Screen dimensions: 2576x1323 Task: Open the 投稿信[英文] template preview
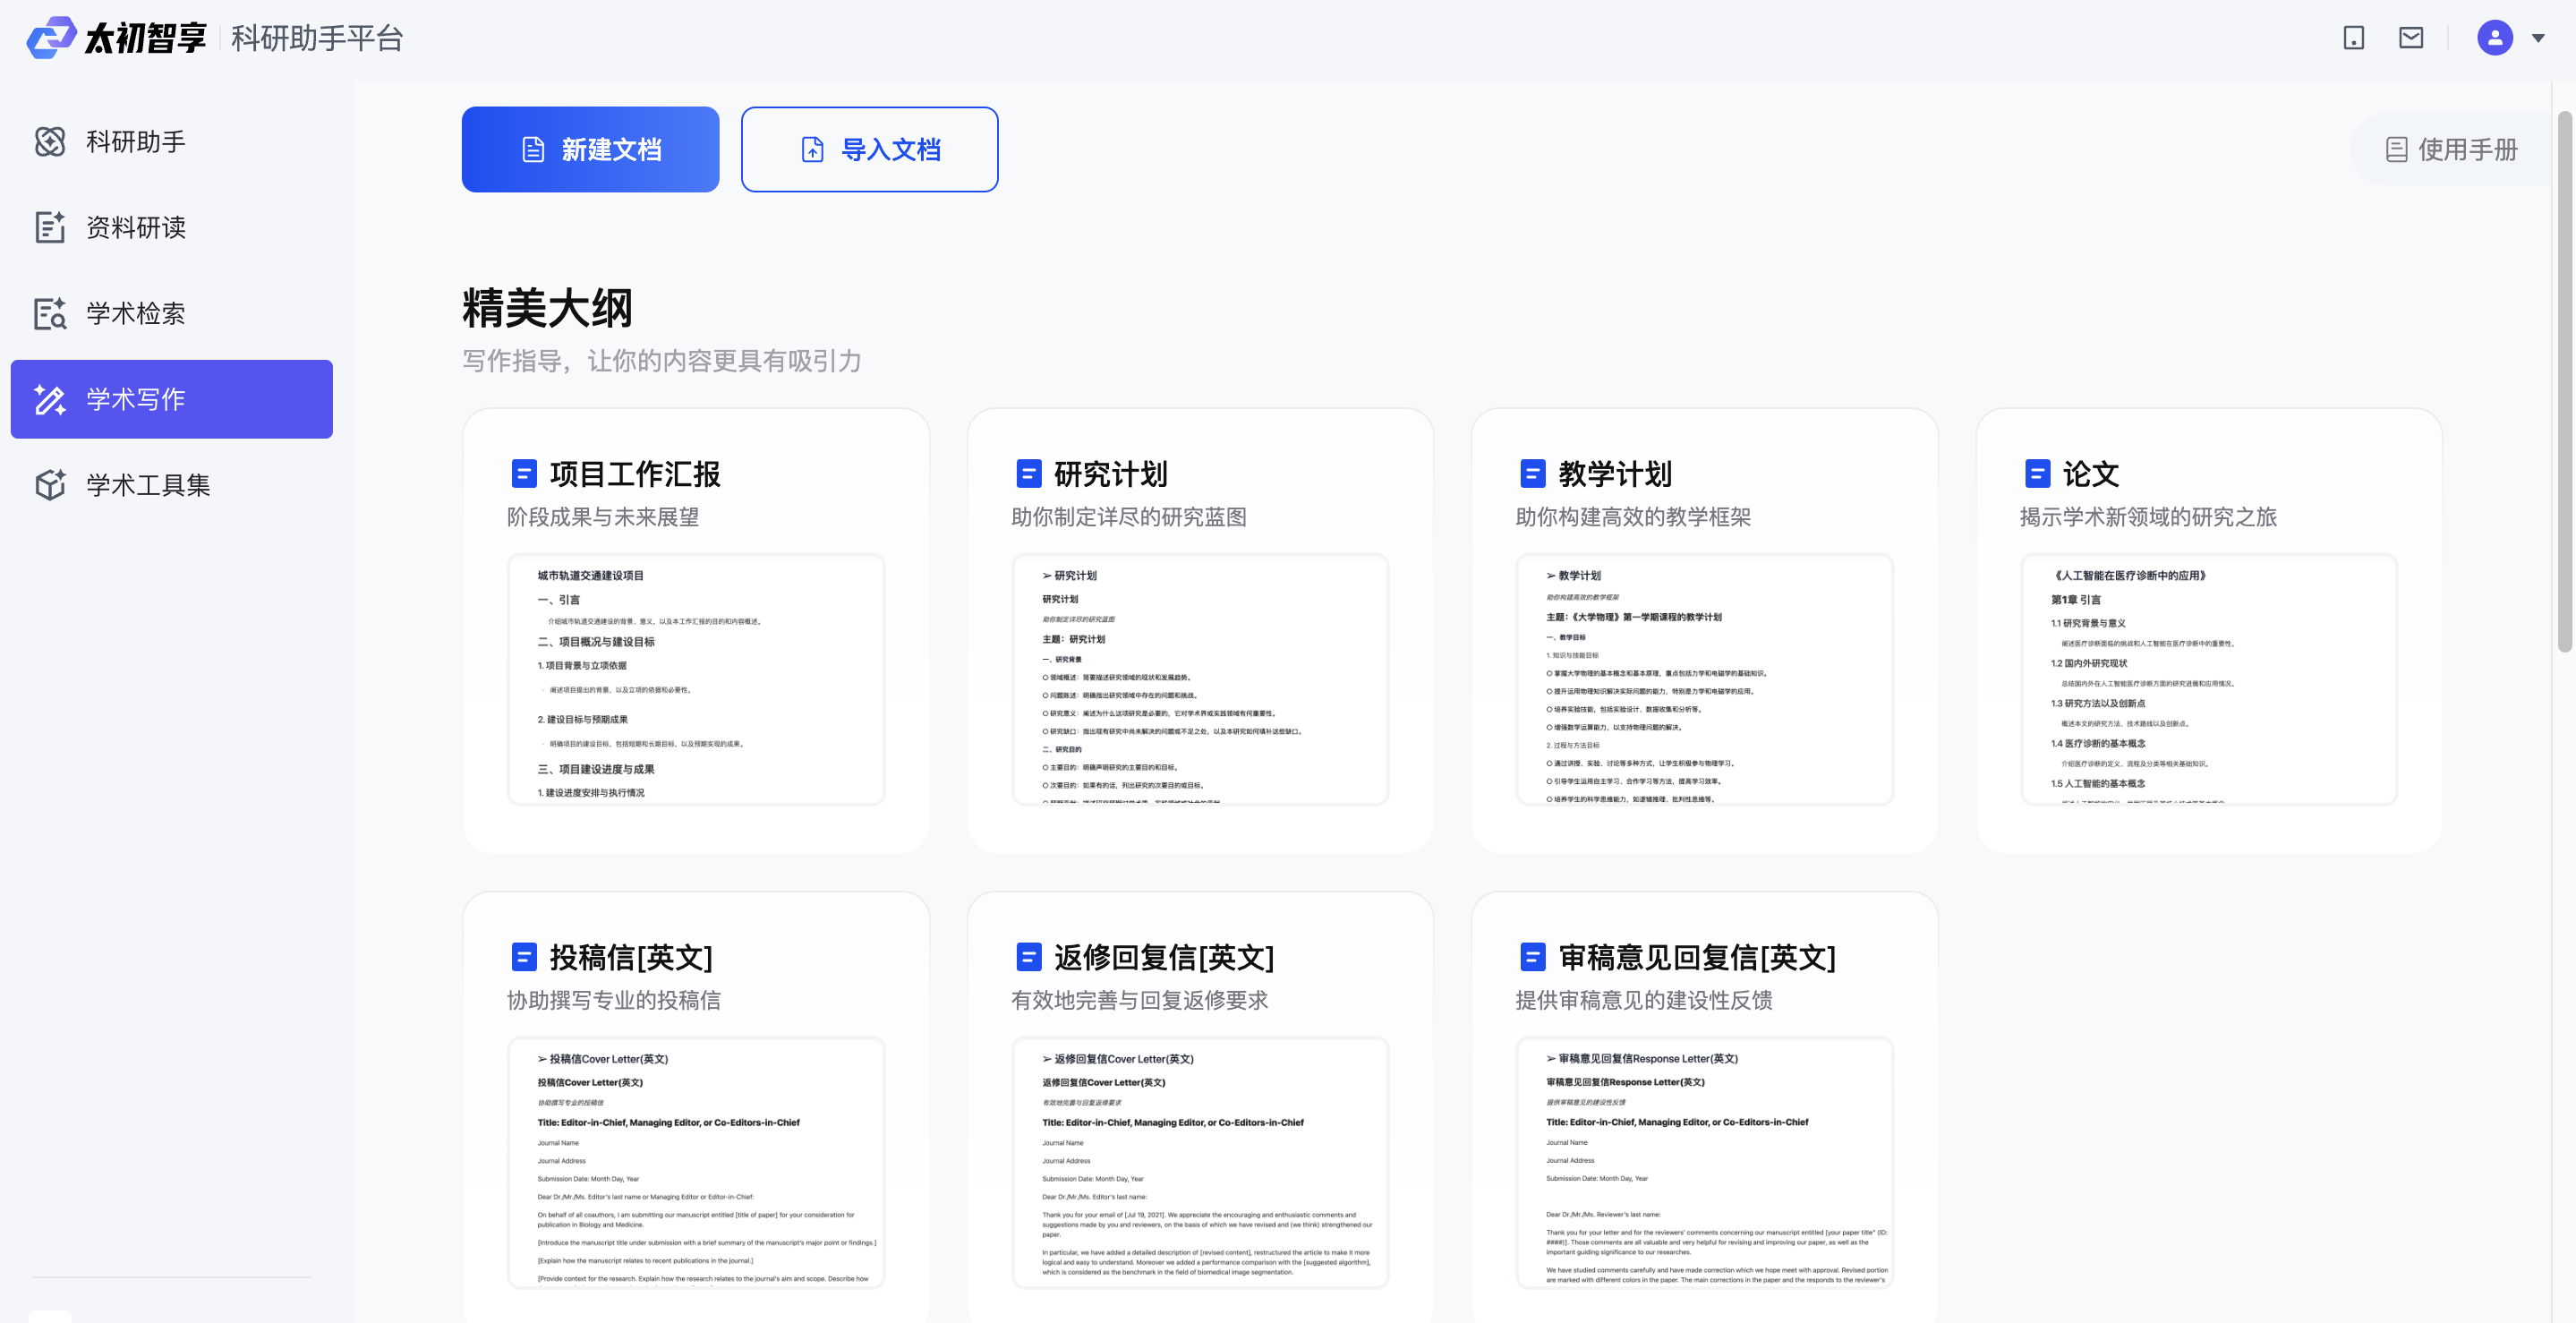(695, 1162)
